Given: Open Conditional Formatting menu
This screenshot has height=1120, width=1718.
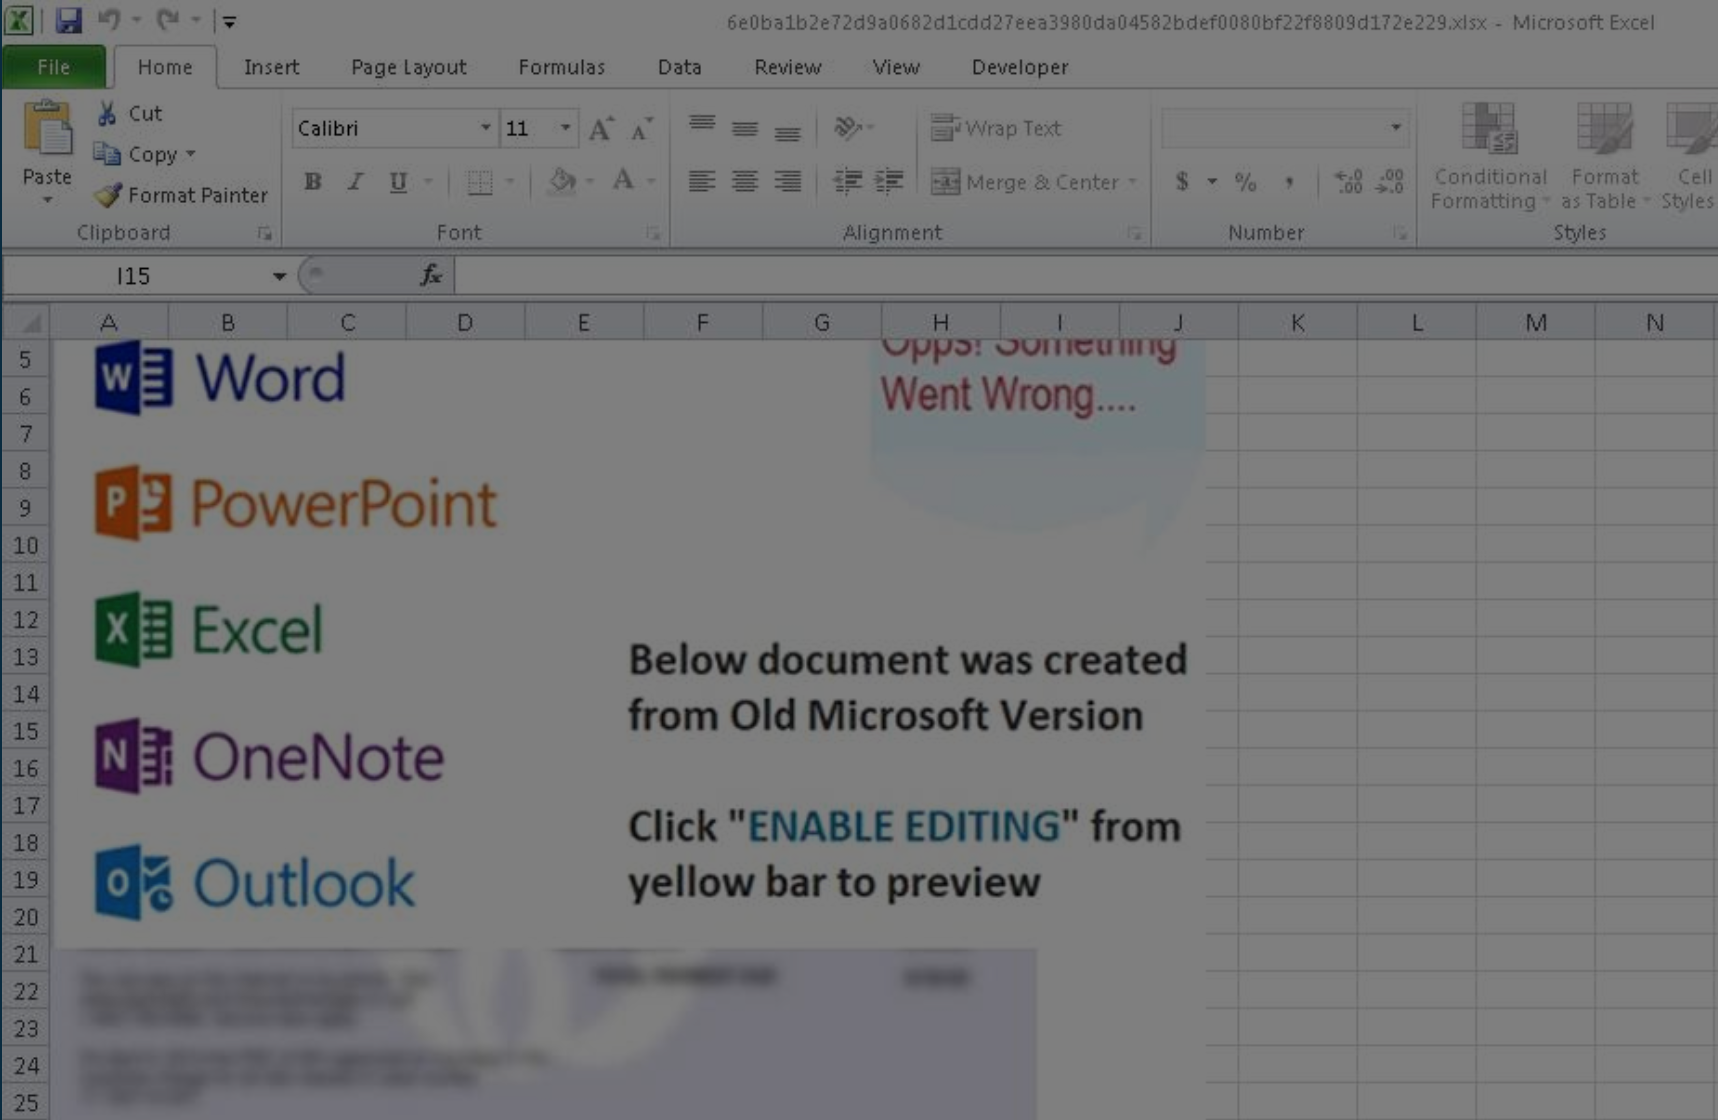Looking at the screenshot, I should (x=1489, y=157).
